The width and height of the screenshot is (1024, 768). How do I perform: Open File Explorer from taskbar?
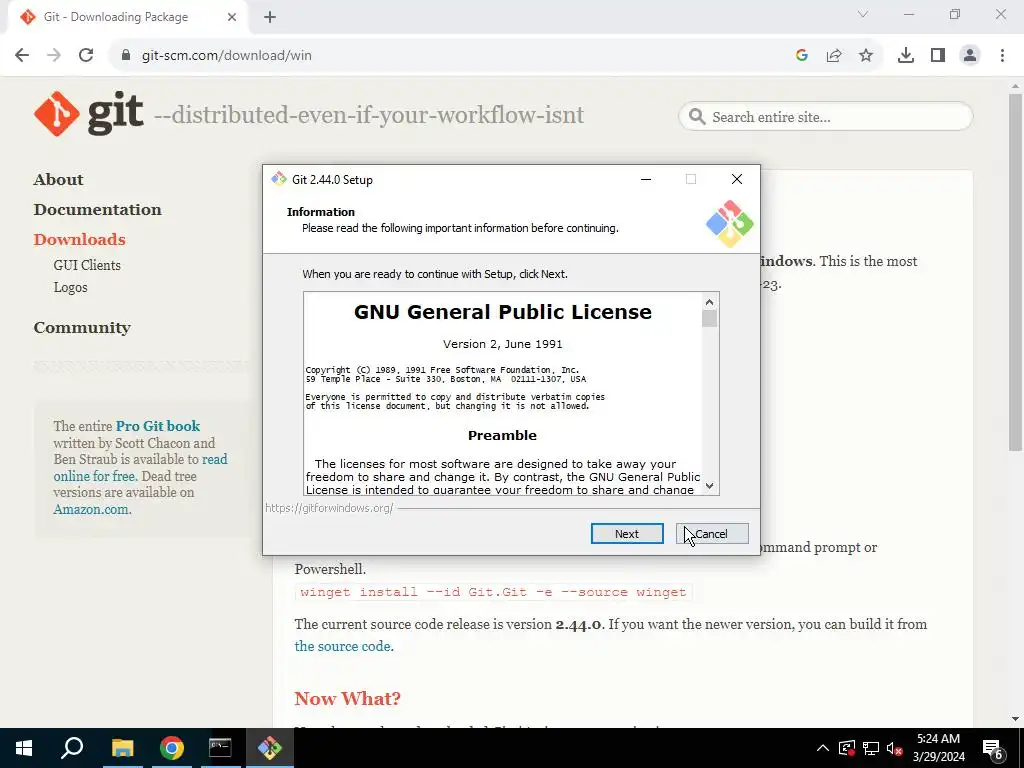[x=122, y=748]
